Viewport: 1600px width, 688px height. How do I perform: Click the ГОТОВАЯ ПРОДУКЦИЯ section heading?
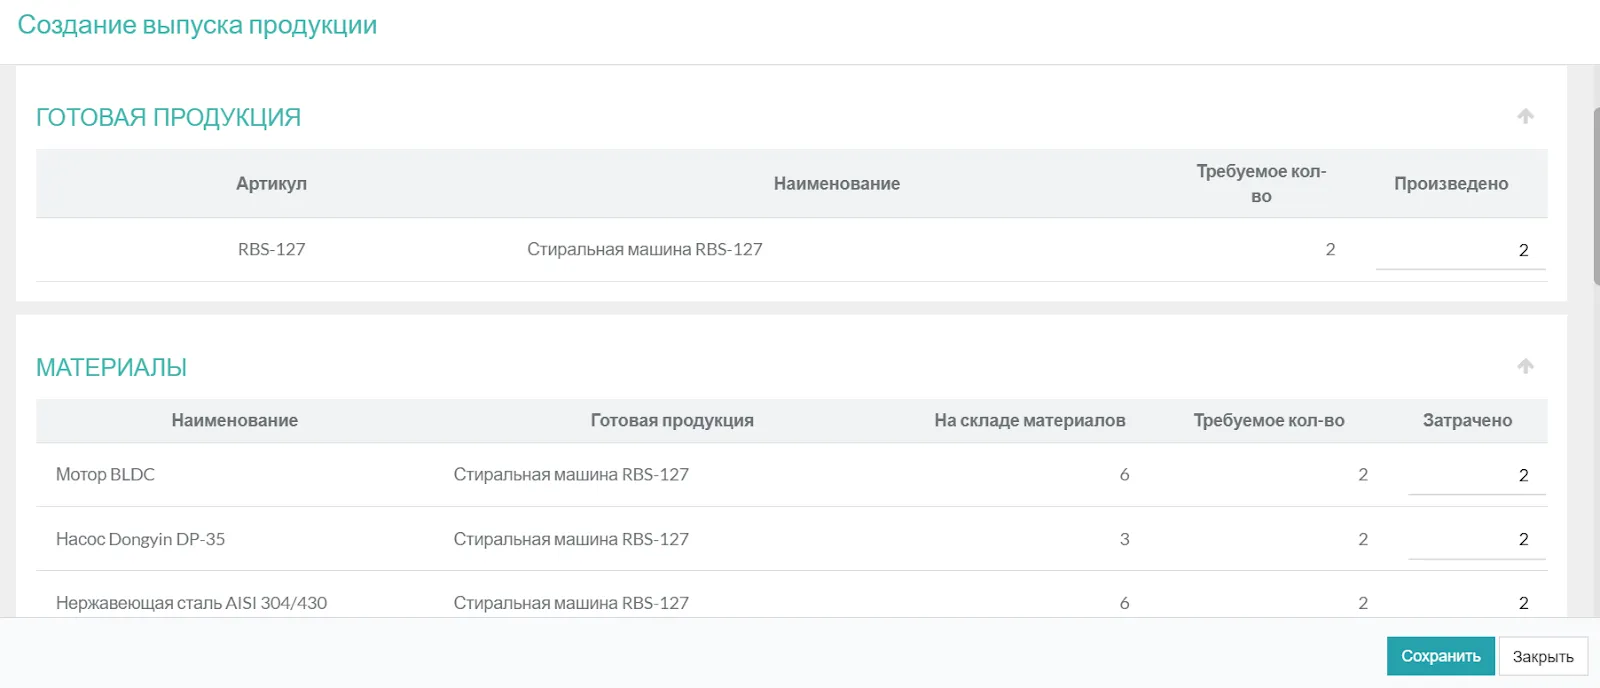168,118
